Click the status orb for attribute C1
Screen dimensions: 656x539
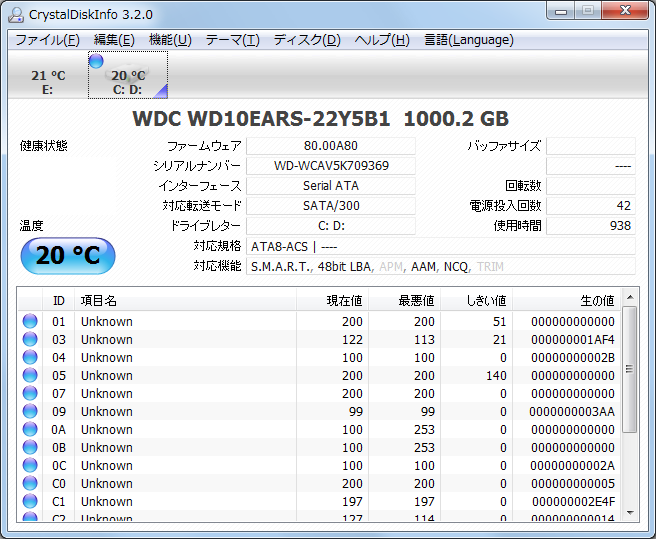point(30,501)
